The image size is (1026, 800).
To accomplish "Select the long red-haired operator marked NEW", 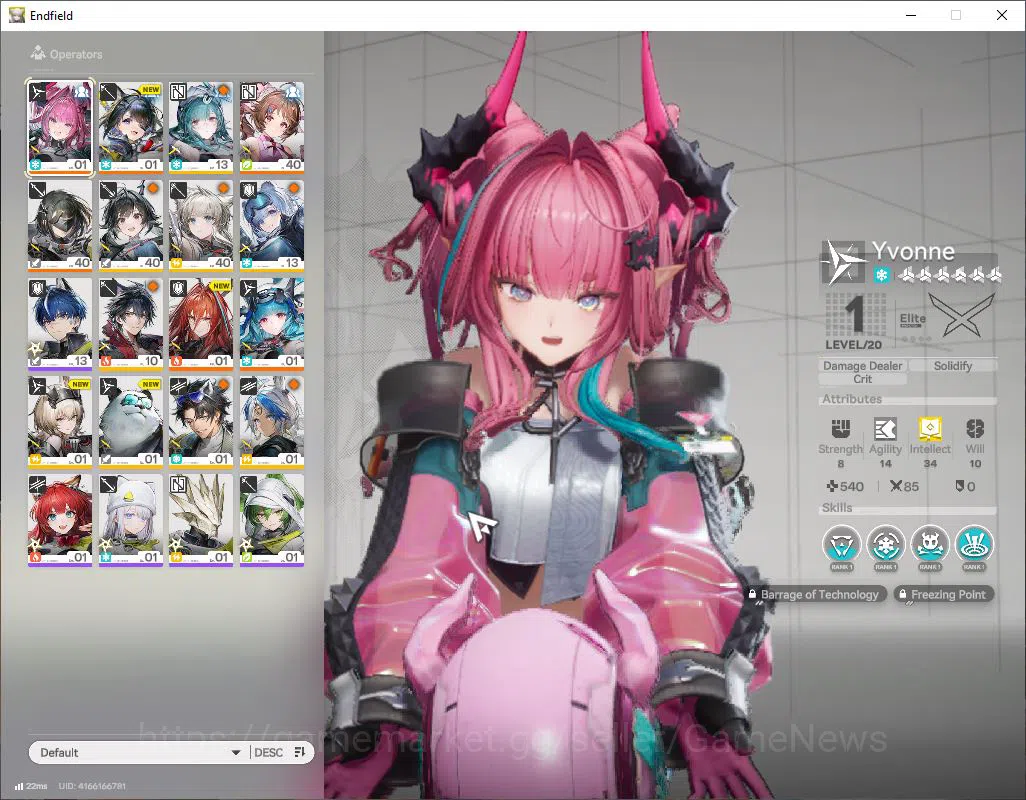I will pyautogui.click(x=201, y=324).
